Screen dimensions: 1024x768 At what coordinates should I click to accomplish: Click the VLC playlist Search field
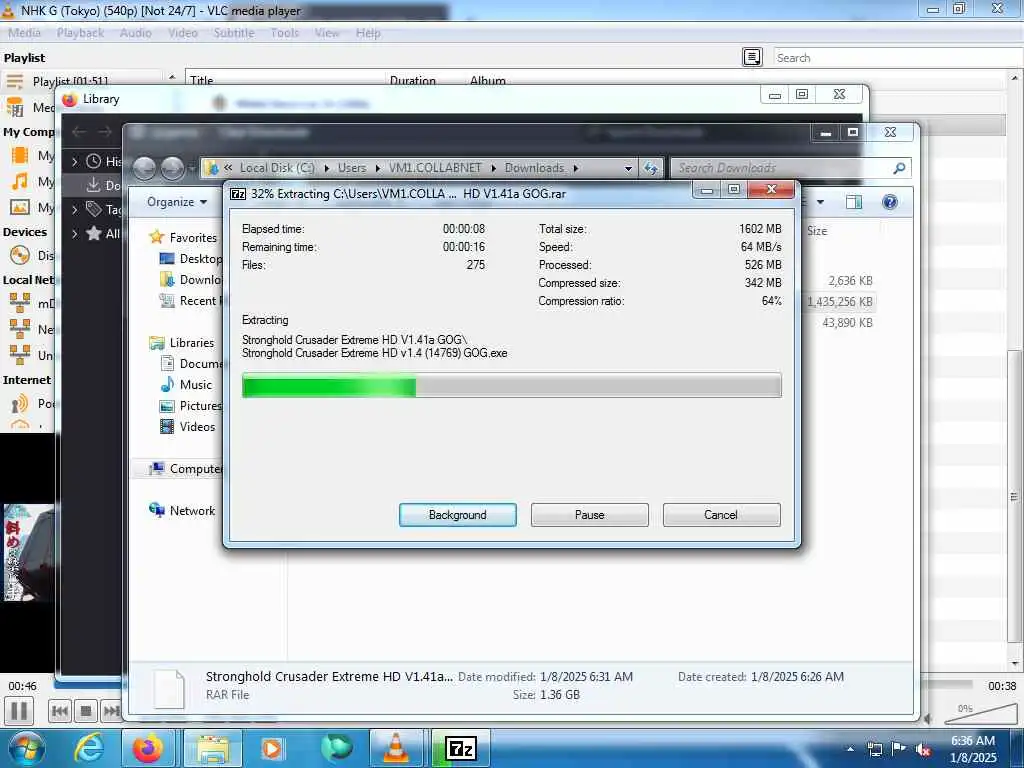click(x=898, y=57)
